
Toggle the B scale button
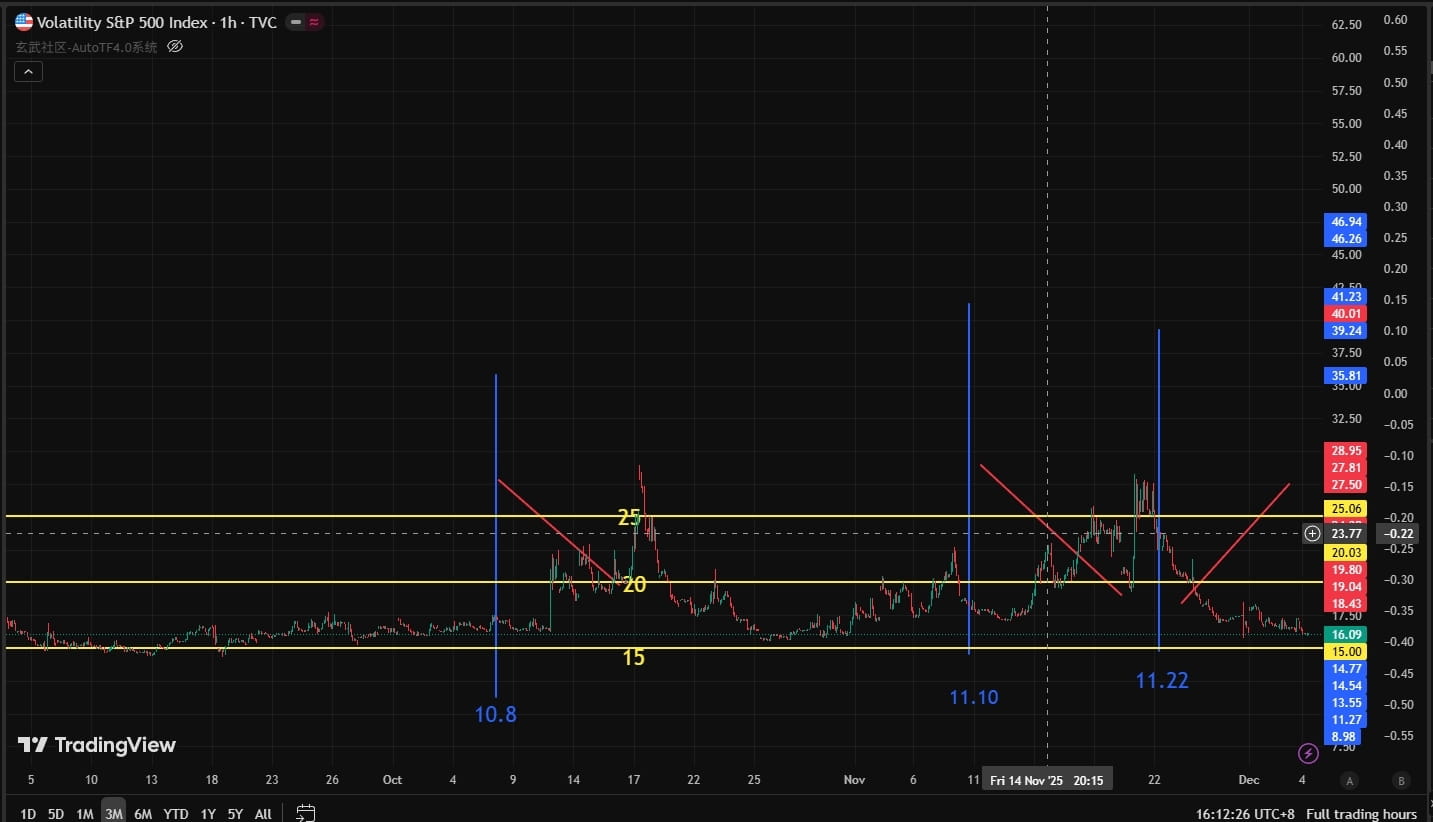1401,780
